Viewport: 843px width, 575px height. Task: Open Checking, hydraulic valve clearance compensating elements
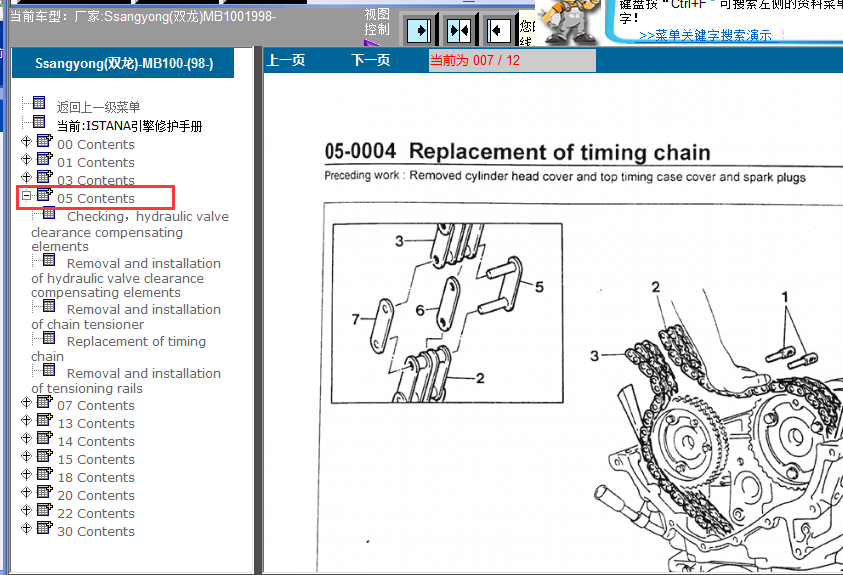pyautogui.click(x=130, y=232)
